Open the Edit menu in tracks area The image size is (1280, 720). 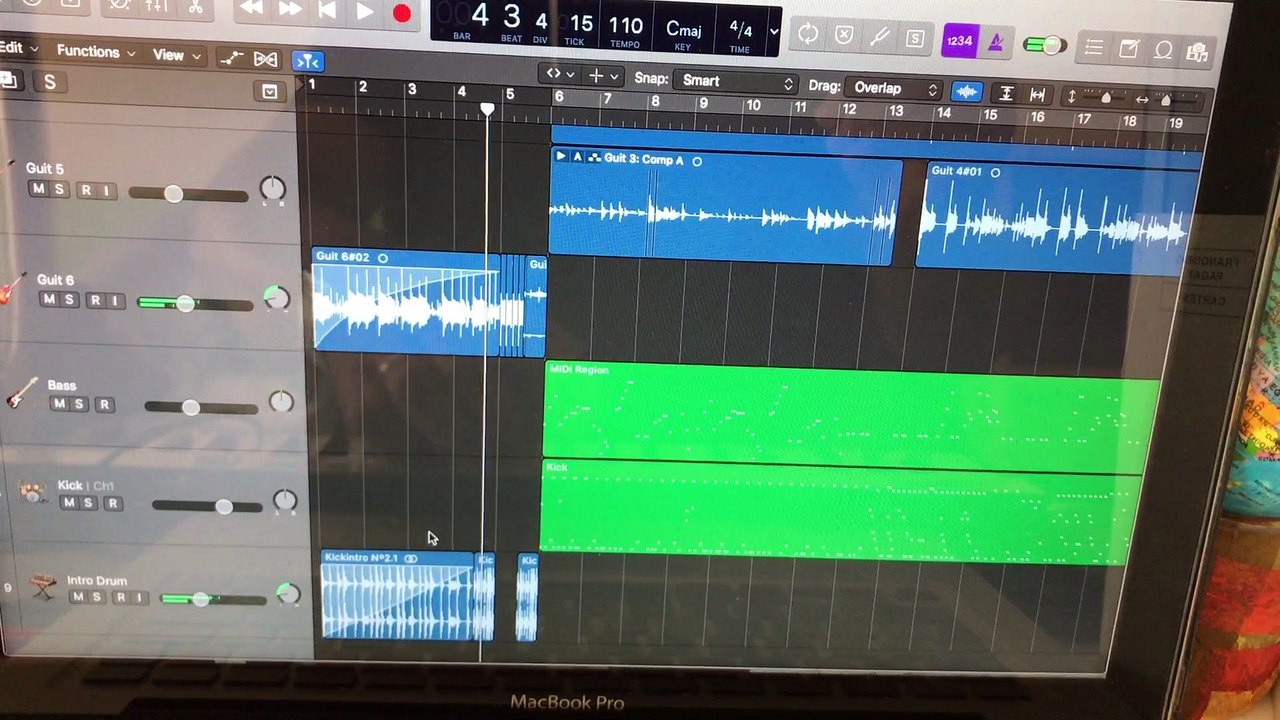click(x=18, y=48)
